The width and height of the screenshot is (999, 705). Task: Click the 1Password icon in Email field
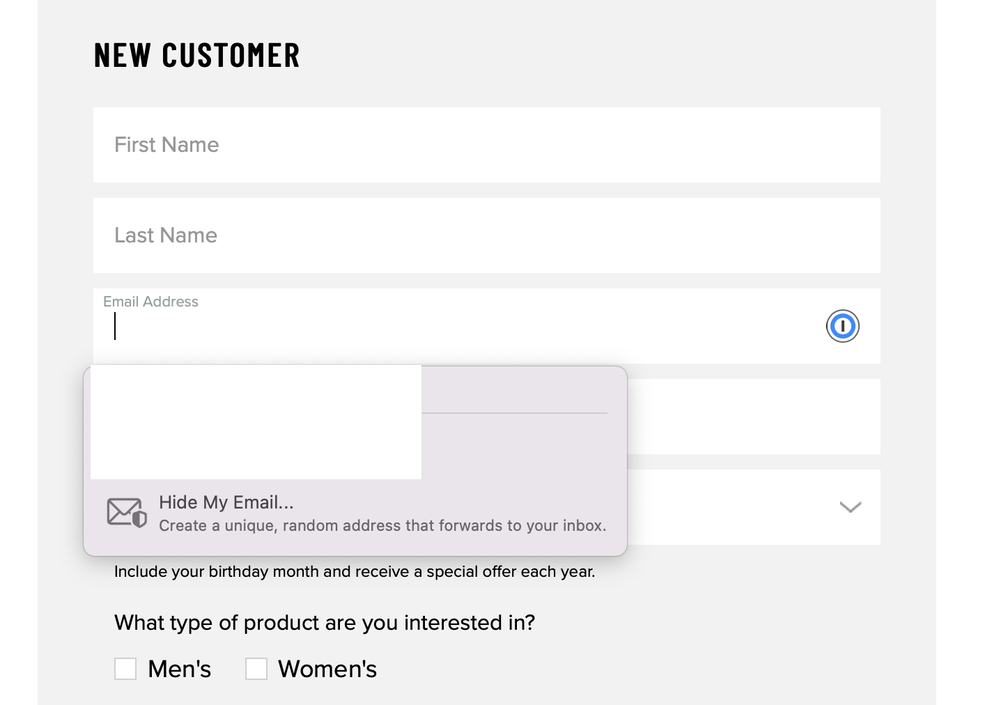(x=843, y=326)
